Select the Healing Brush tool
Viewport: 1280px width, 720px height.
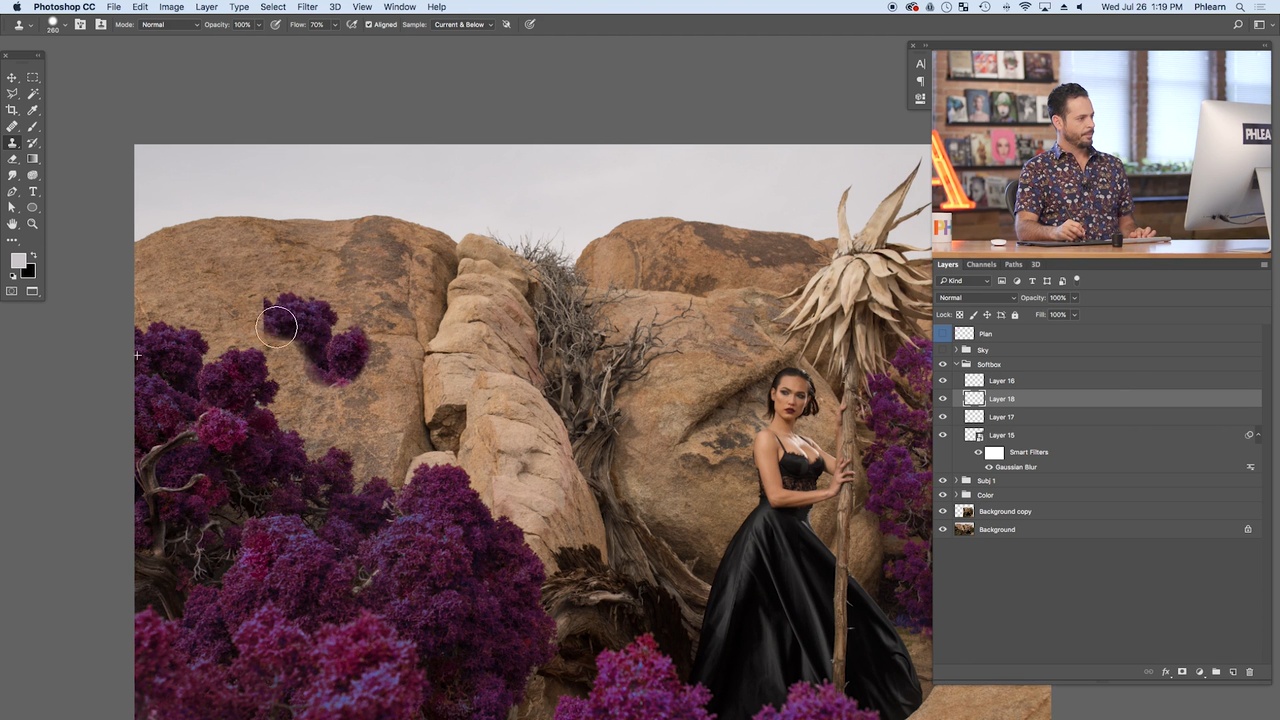click(x=12, y=126)
